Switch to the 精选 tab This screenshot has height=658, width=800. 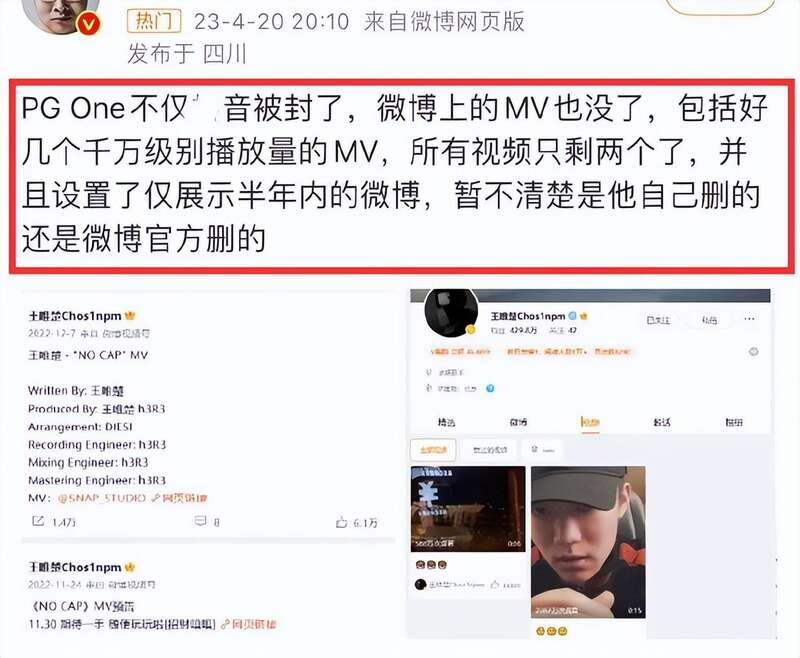[x=446, y=422]
